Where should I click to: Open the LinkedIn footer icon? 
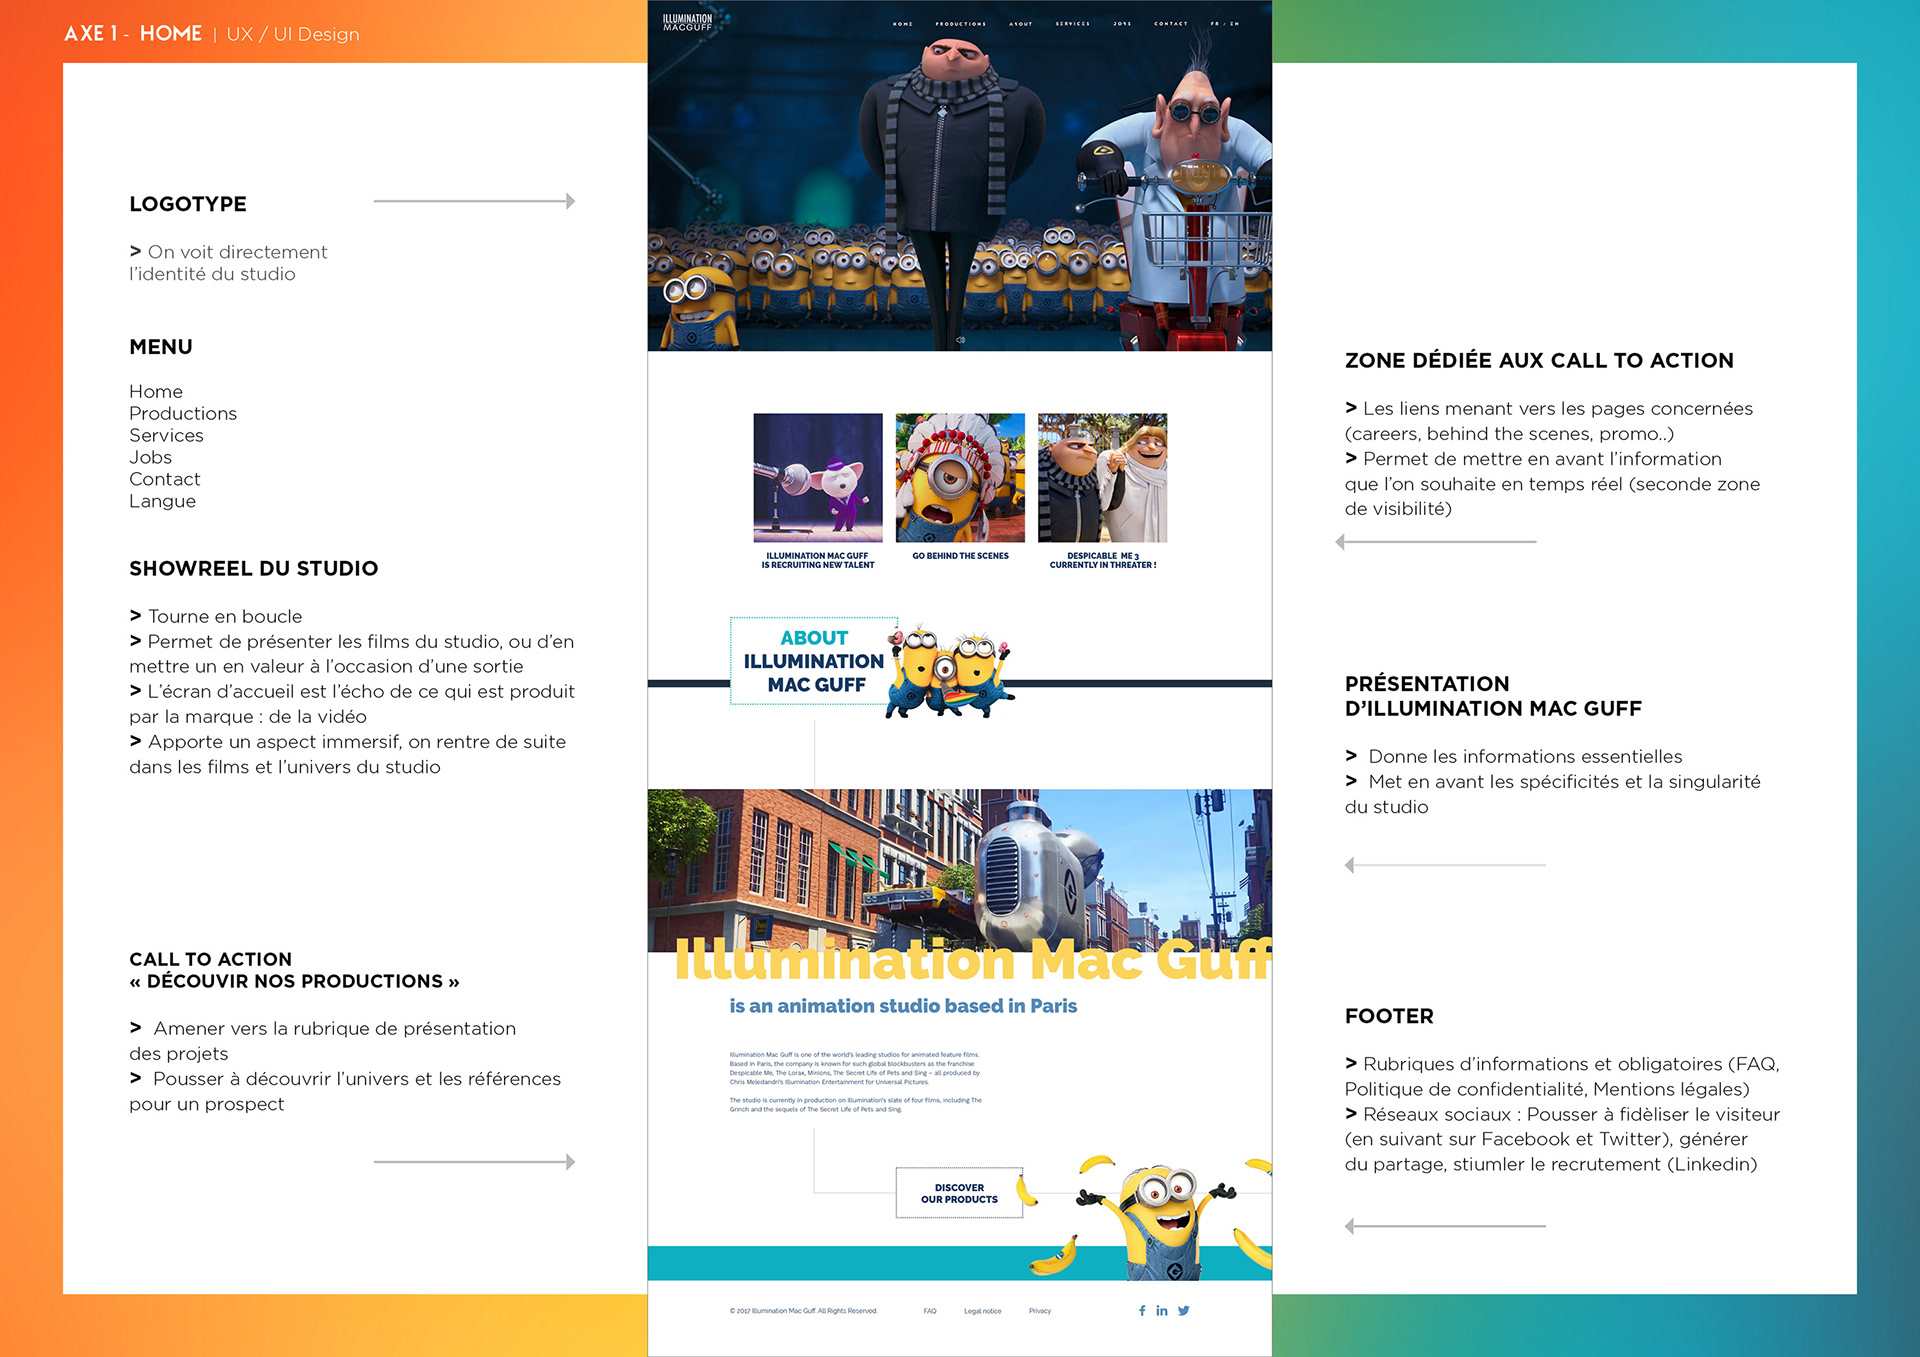point(1162,1310)
